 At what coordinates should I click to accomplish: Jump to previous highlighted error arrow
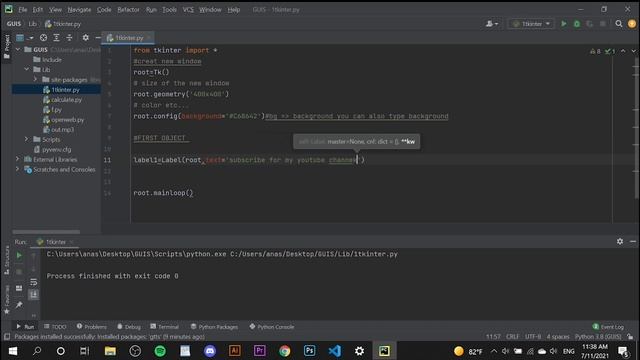click(x=623, y=51)
